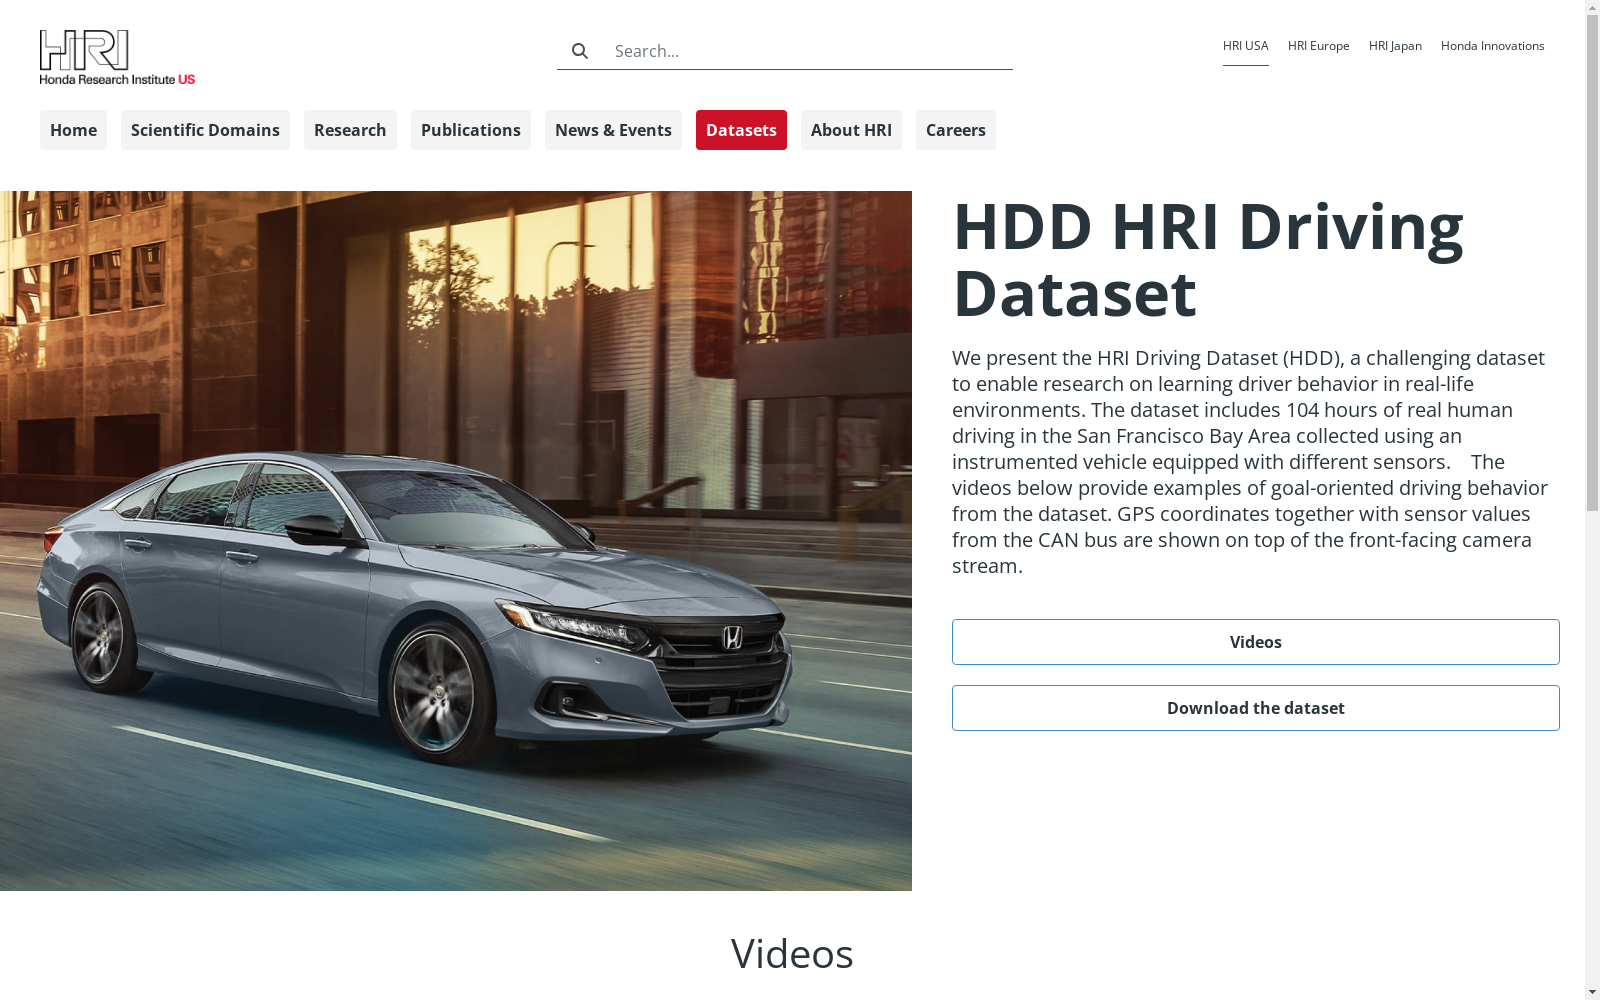Open the Scientific Domains menu
The image size is (1600, 1000).
coord(205,130)
